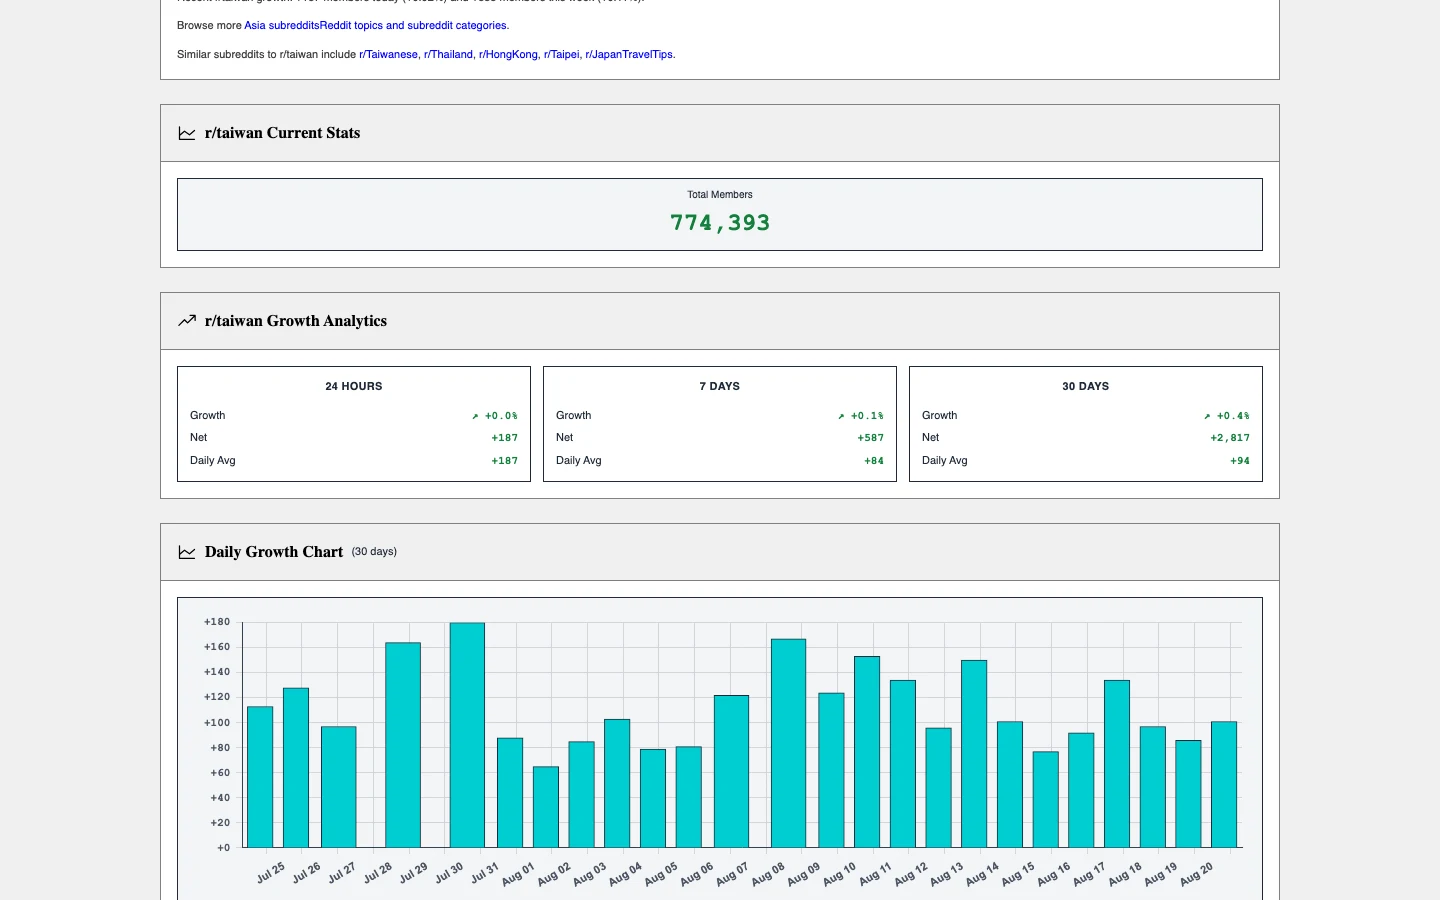Click the r/taiwan Current Stats heading
The image size is (1440, 900).
click(282, 133)
